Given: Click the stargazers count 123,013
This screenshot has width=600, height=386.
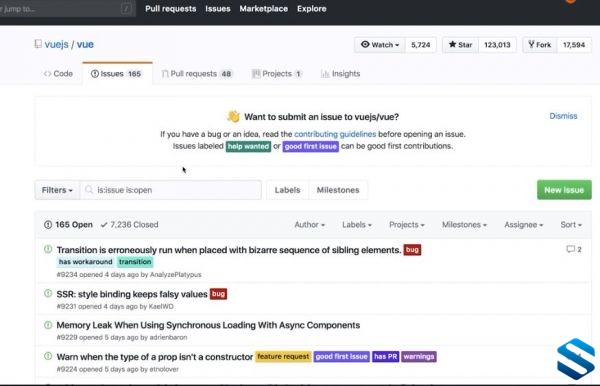Looking at the screenshot, I should (x=497, y=45).
